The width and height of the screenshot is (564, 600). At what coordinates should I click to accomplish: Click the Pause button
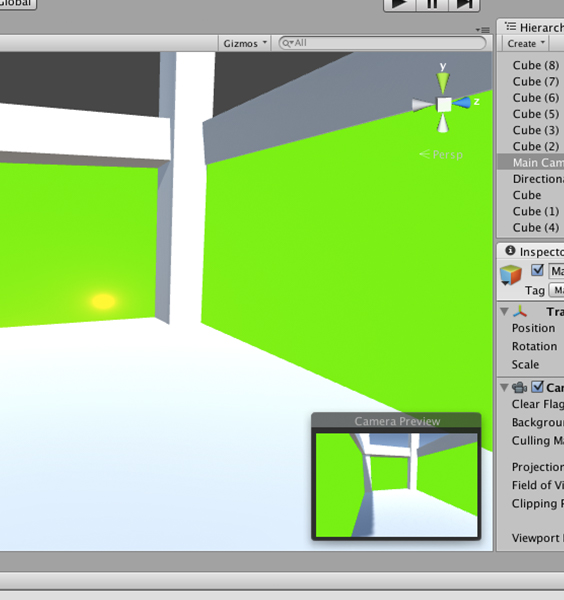(432, 4)
